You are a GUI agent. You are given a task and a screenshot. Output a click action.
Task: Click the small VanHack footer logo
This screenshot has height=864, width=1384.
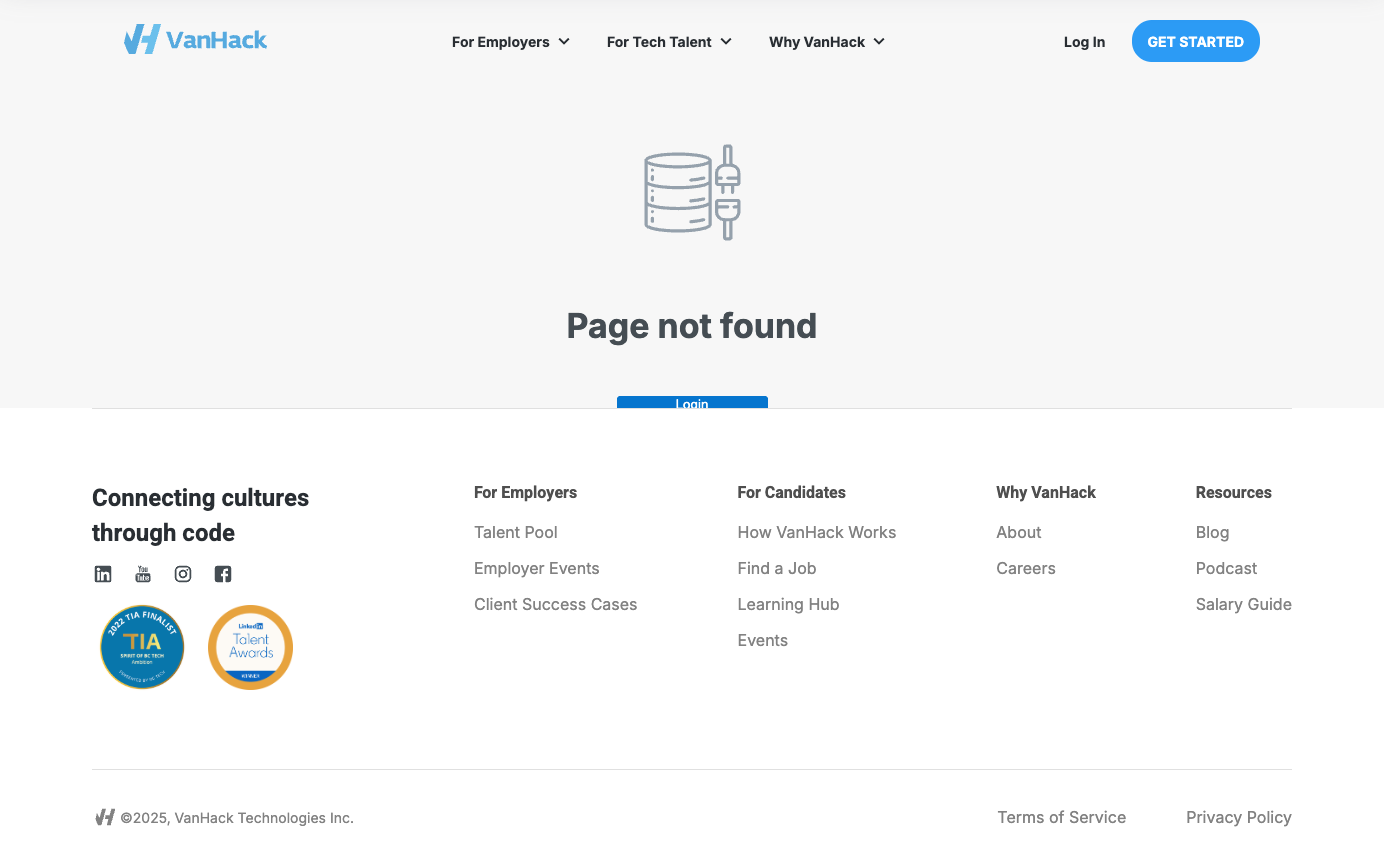coord(105,818)
